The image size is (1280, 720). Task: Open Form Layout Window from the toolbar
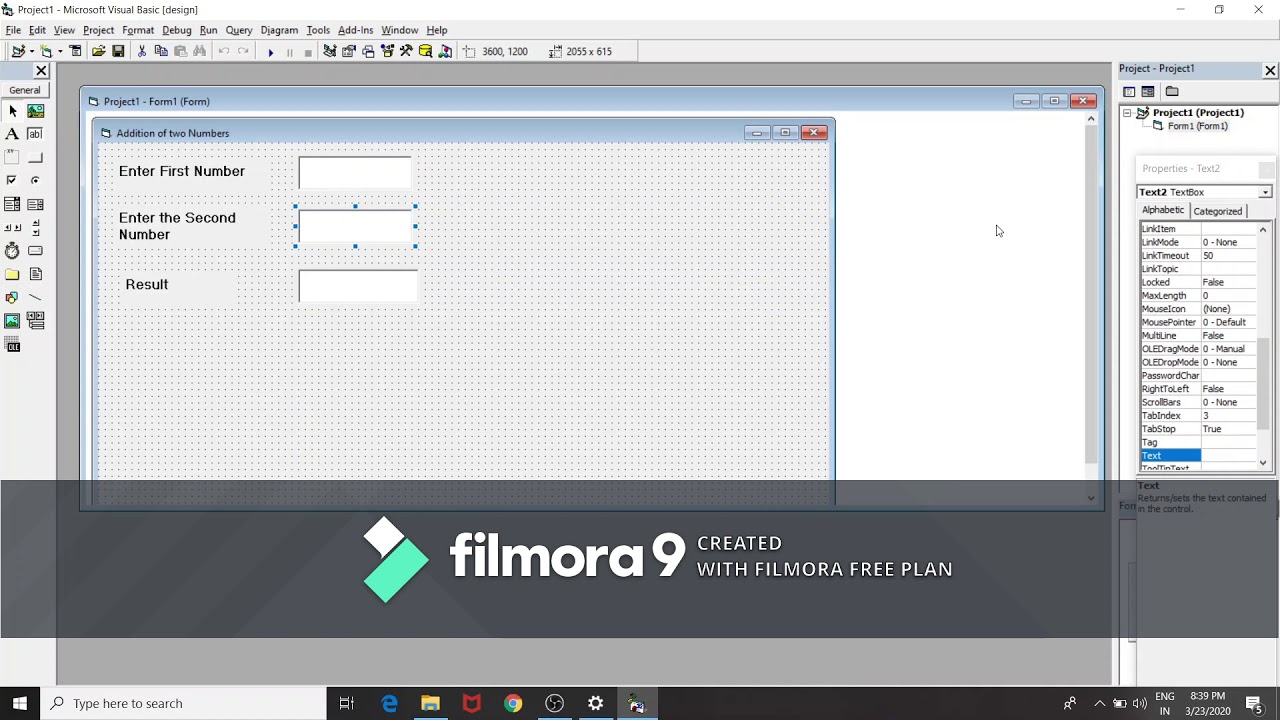pyautogui.click(x=368, y=51)
